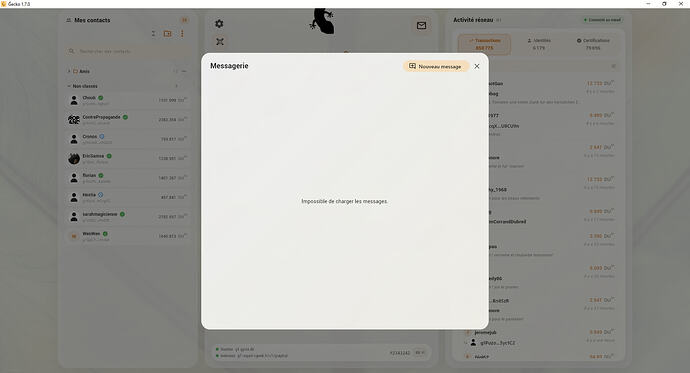
Task: Expand the Amis folder
Action: 69,71
